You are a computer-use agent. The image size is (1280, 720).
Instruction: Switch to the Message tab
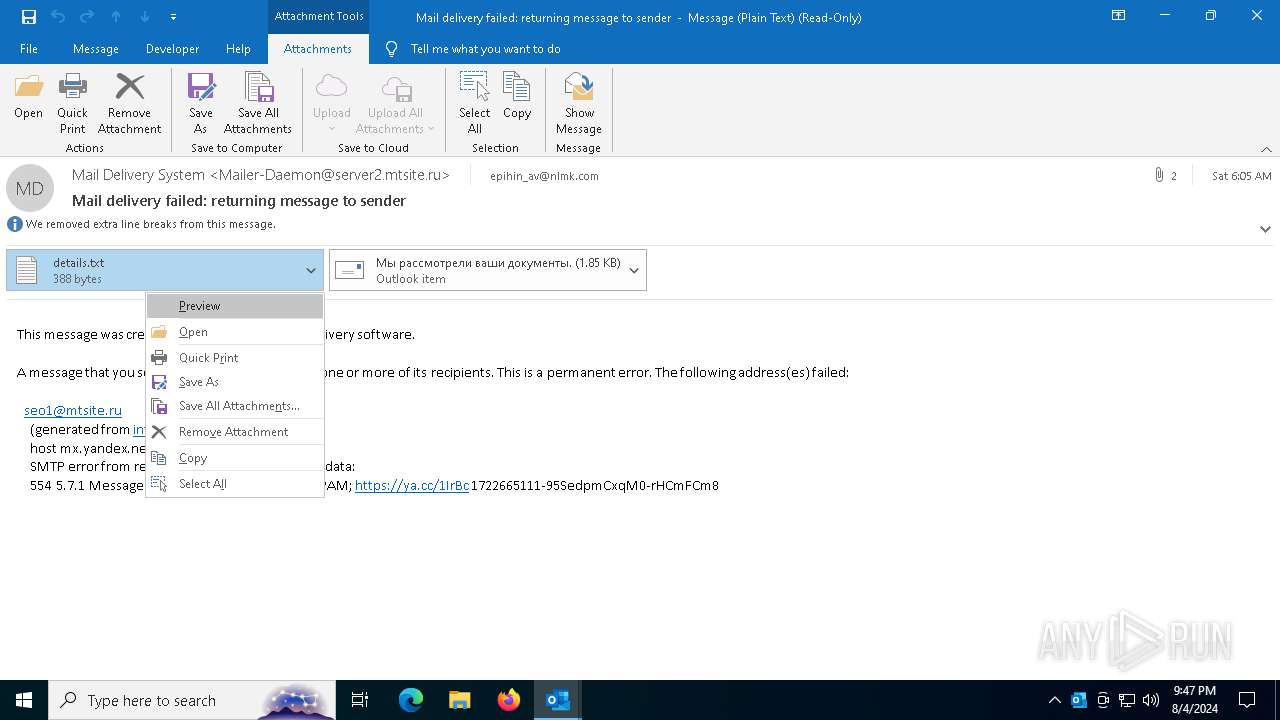96,49
